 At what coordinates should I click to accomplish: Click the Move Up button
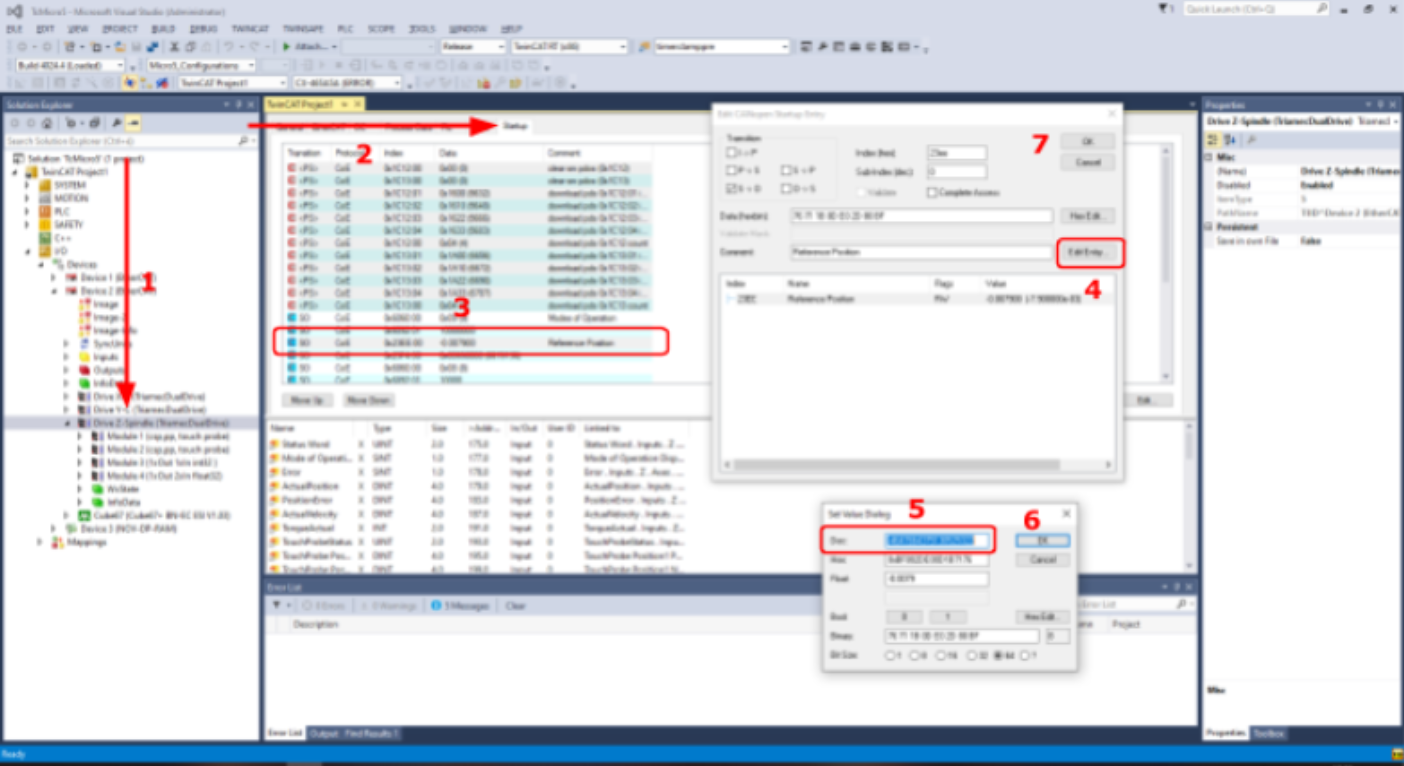tap(307, 400)
